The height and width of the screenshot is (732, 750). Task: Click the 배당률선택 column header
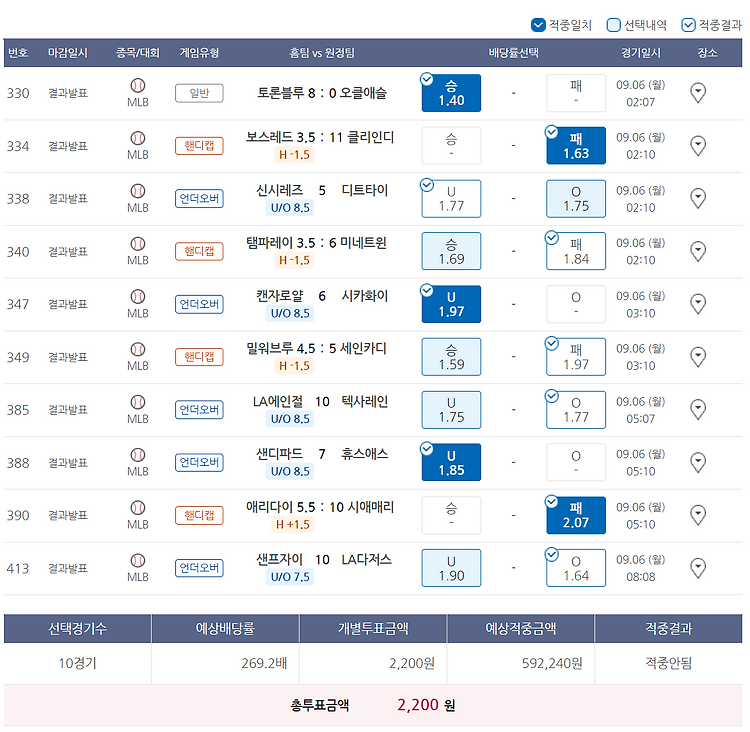tap(513, 53)
